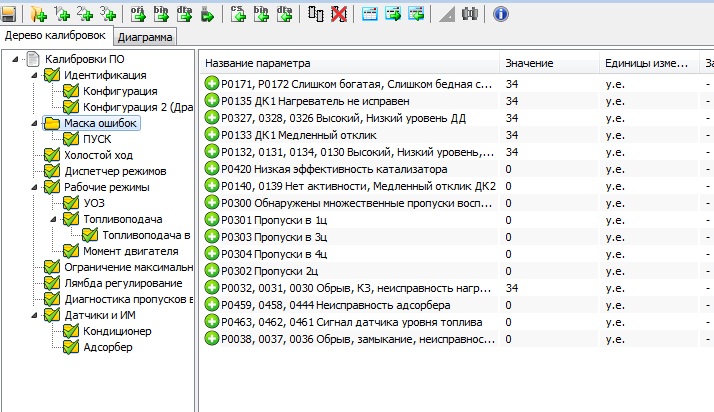Click the 'cs' import toolbar icon

click(238, 14)
